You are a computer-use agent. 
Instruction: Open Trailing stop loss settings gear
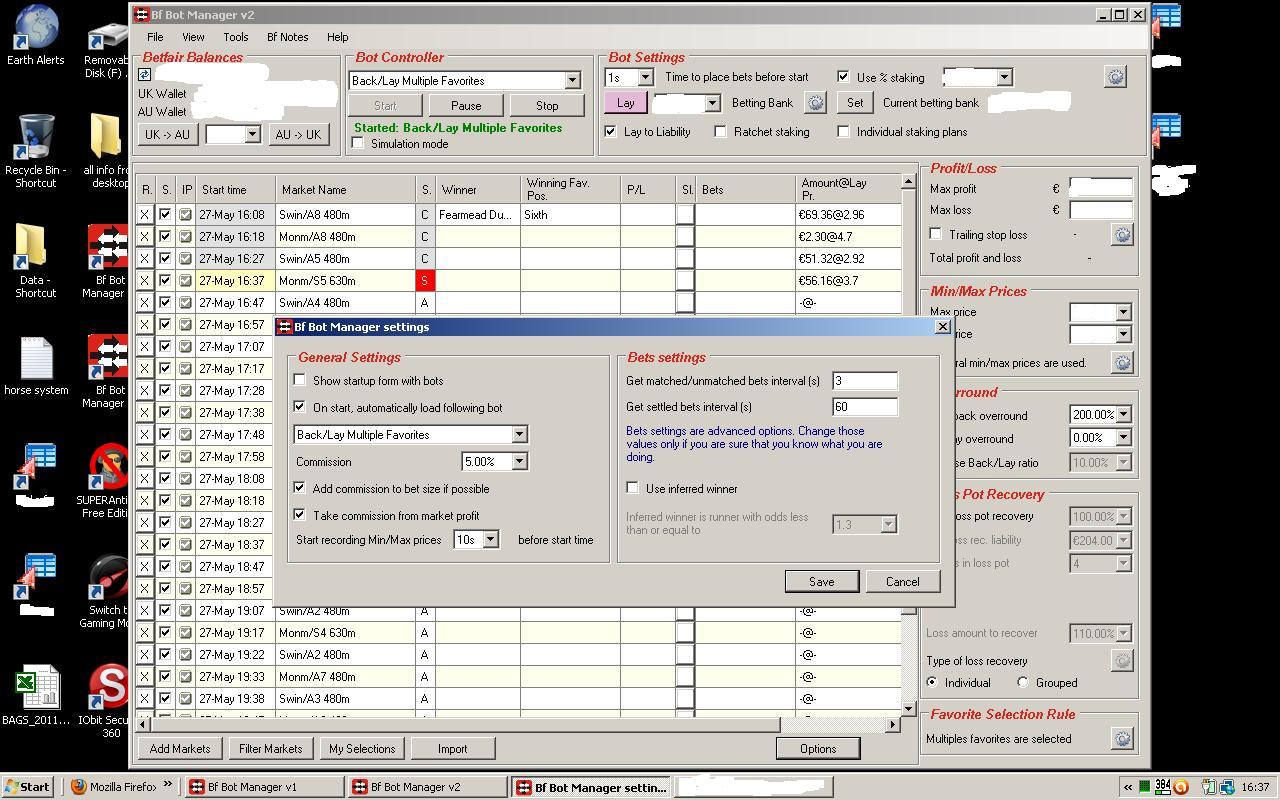coord(1122,234)
